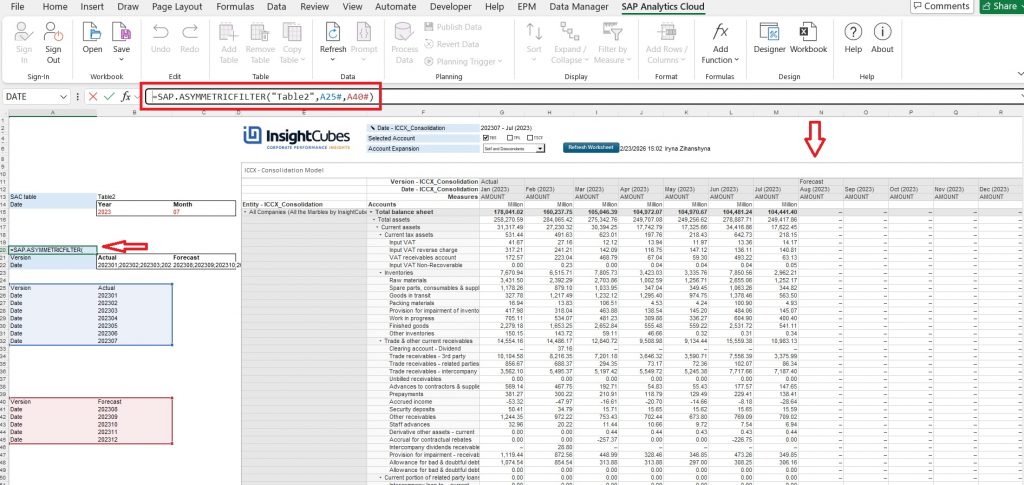Click the Name Box showing DATE

tap(31, 97)
